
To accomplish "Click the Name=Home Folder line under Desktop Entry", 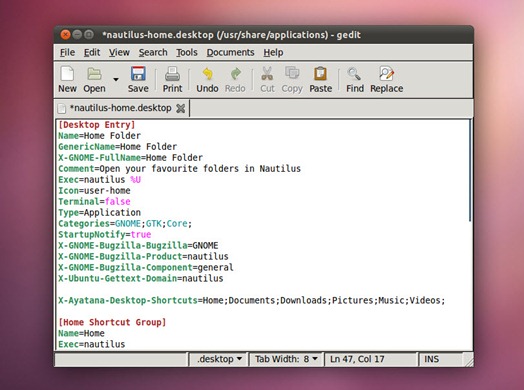I will click(100, 136).
